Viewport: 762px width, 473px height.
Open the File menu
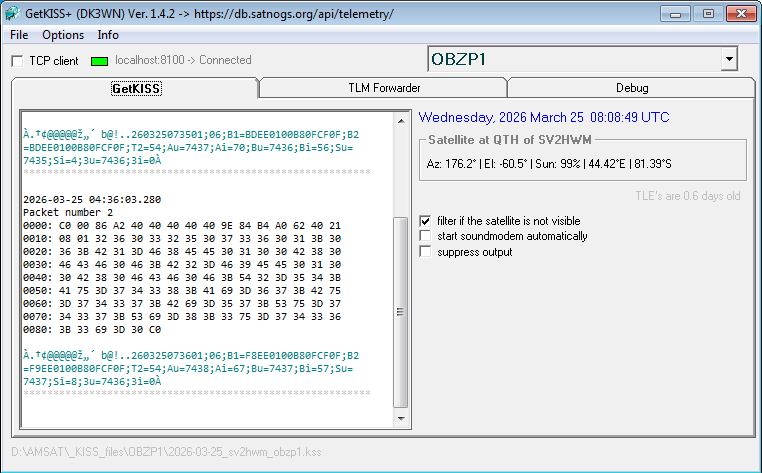click(19, 35)
